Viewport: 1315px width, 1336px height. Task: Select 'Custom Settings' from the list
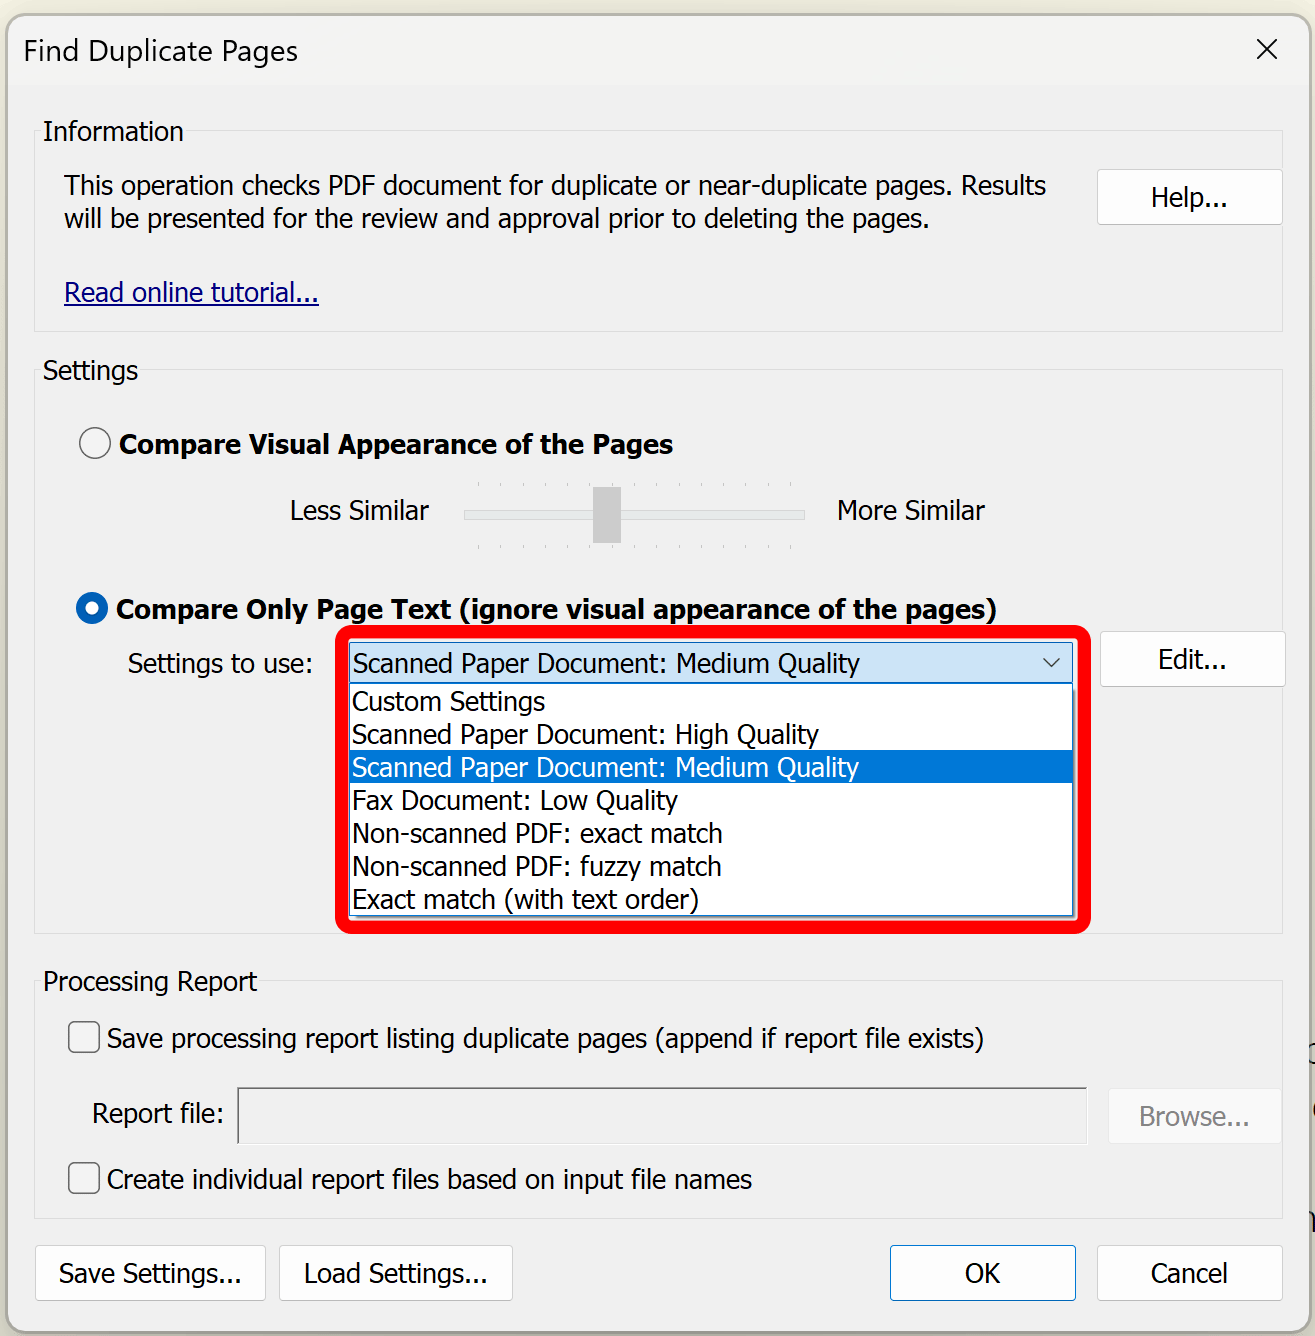[x=448, y=701]
